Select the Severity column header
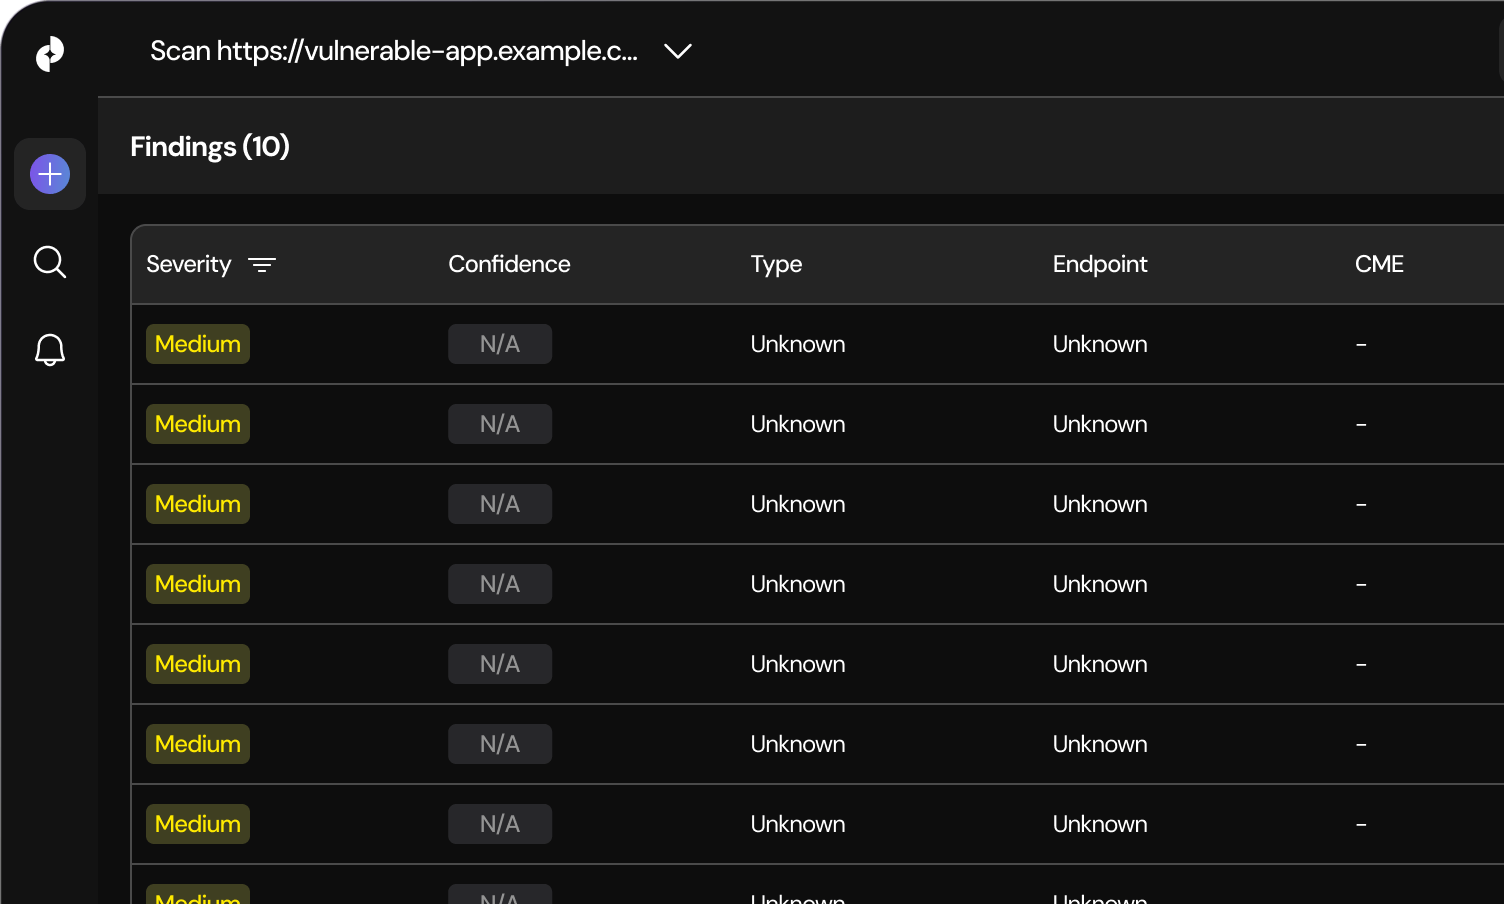This screenshot has height=904, width=1504. (x=189, y=264)
